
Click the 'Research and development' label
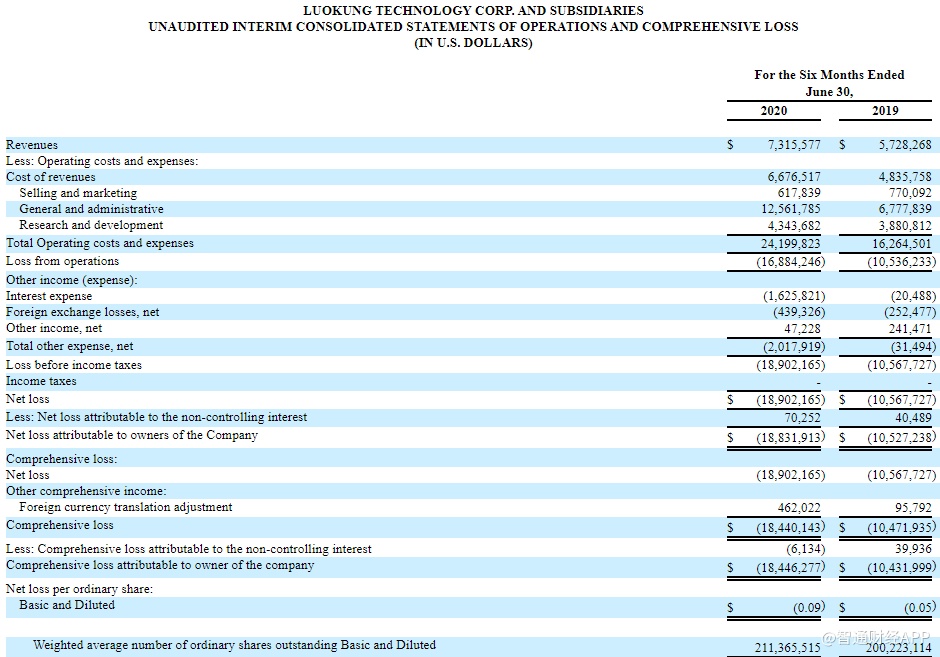[x=91, y=225]
